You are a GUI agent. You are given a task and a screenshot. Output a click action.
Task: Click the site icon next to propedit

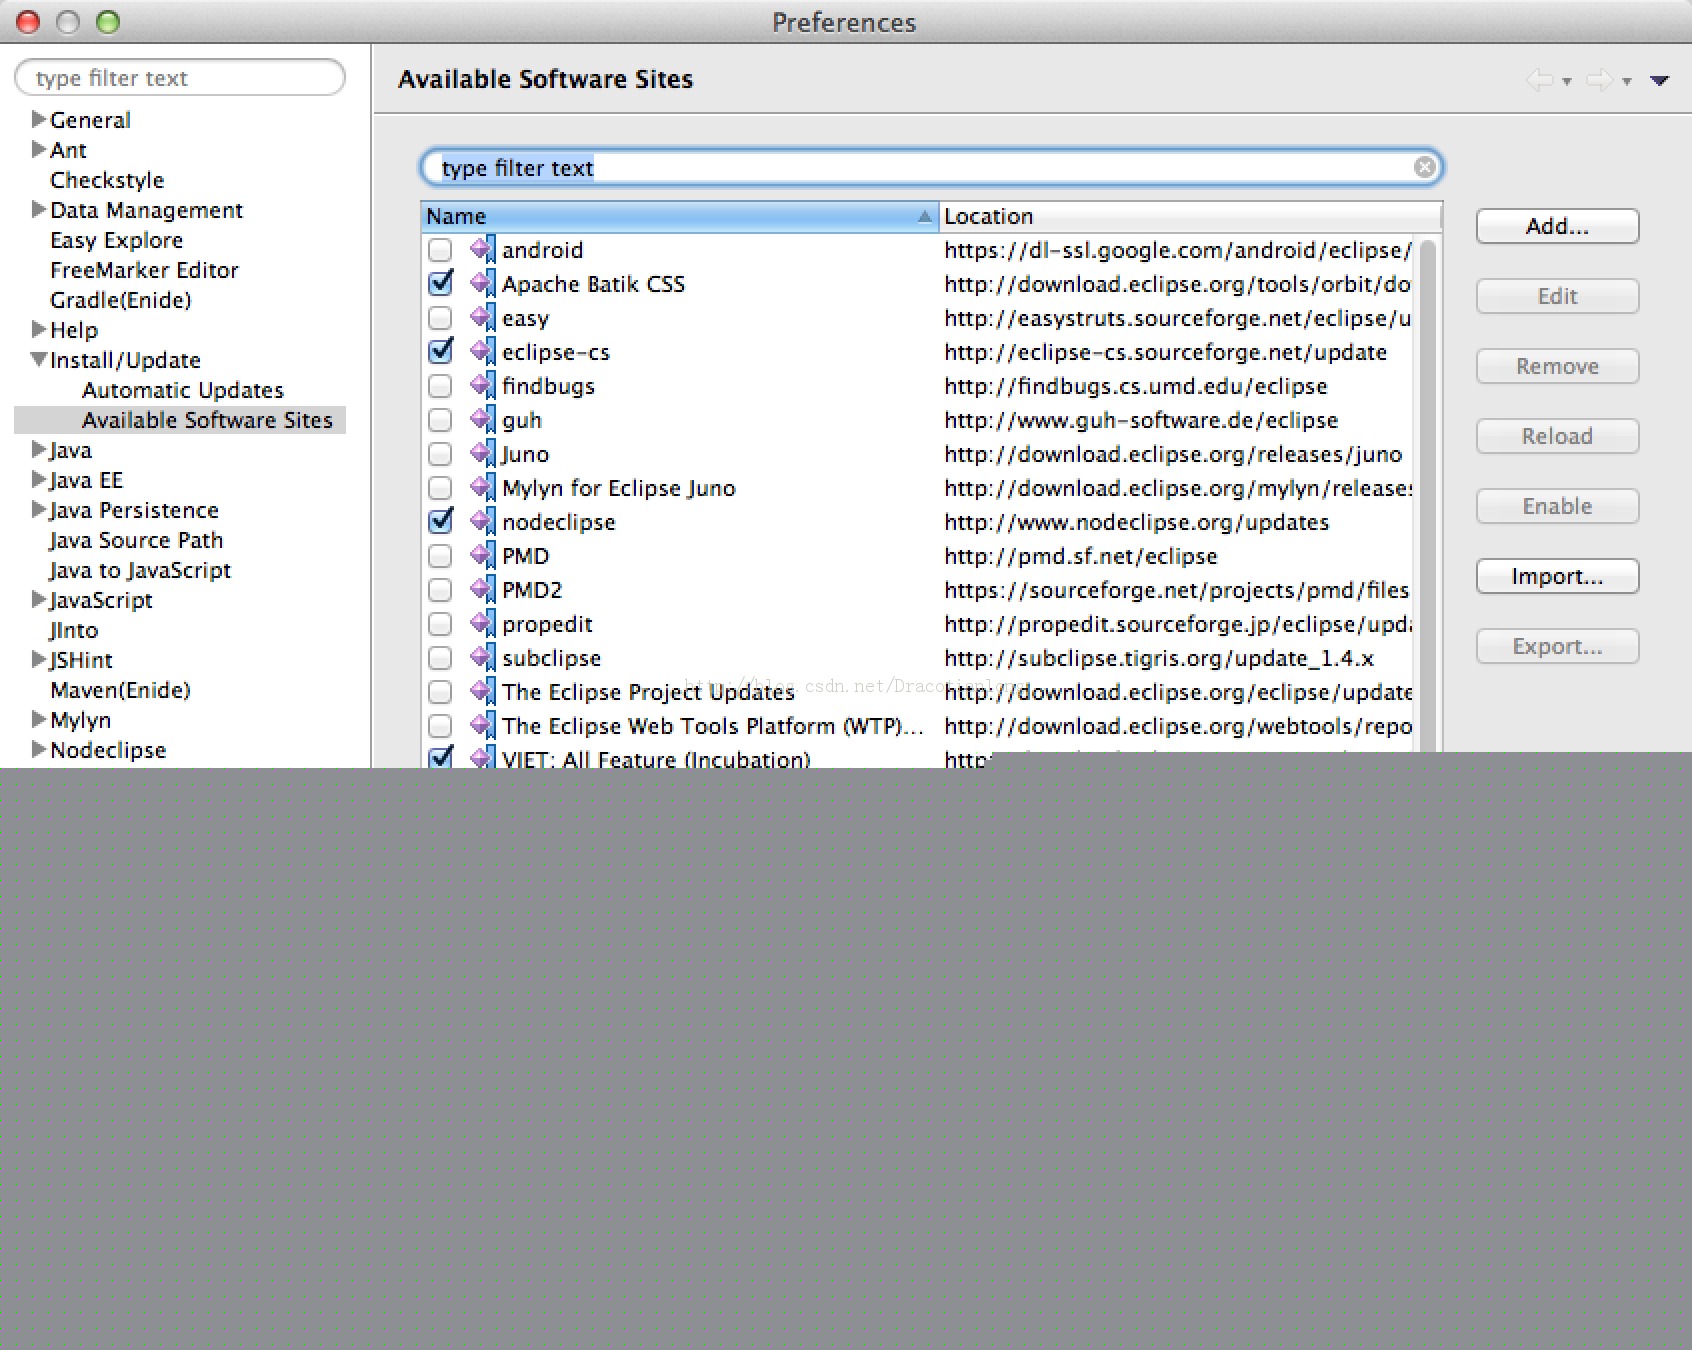pyautogui.click(x=483, y=623)
